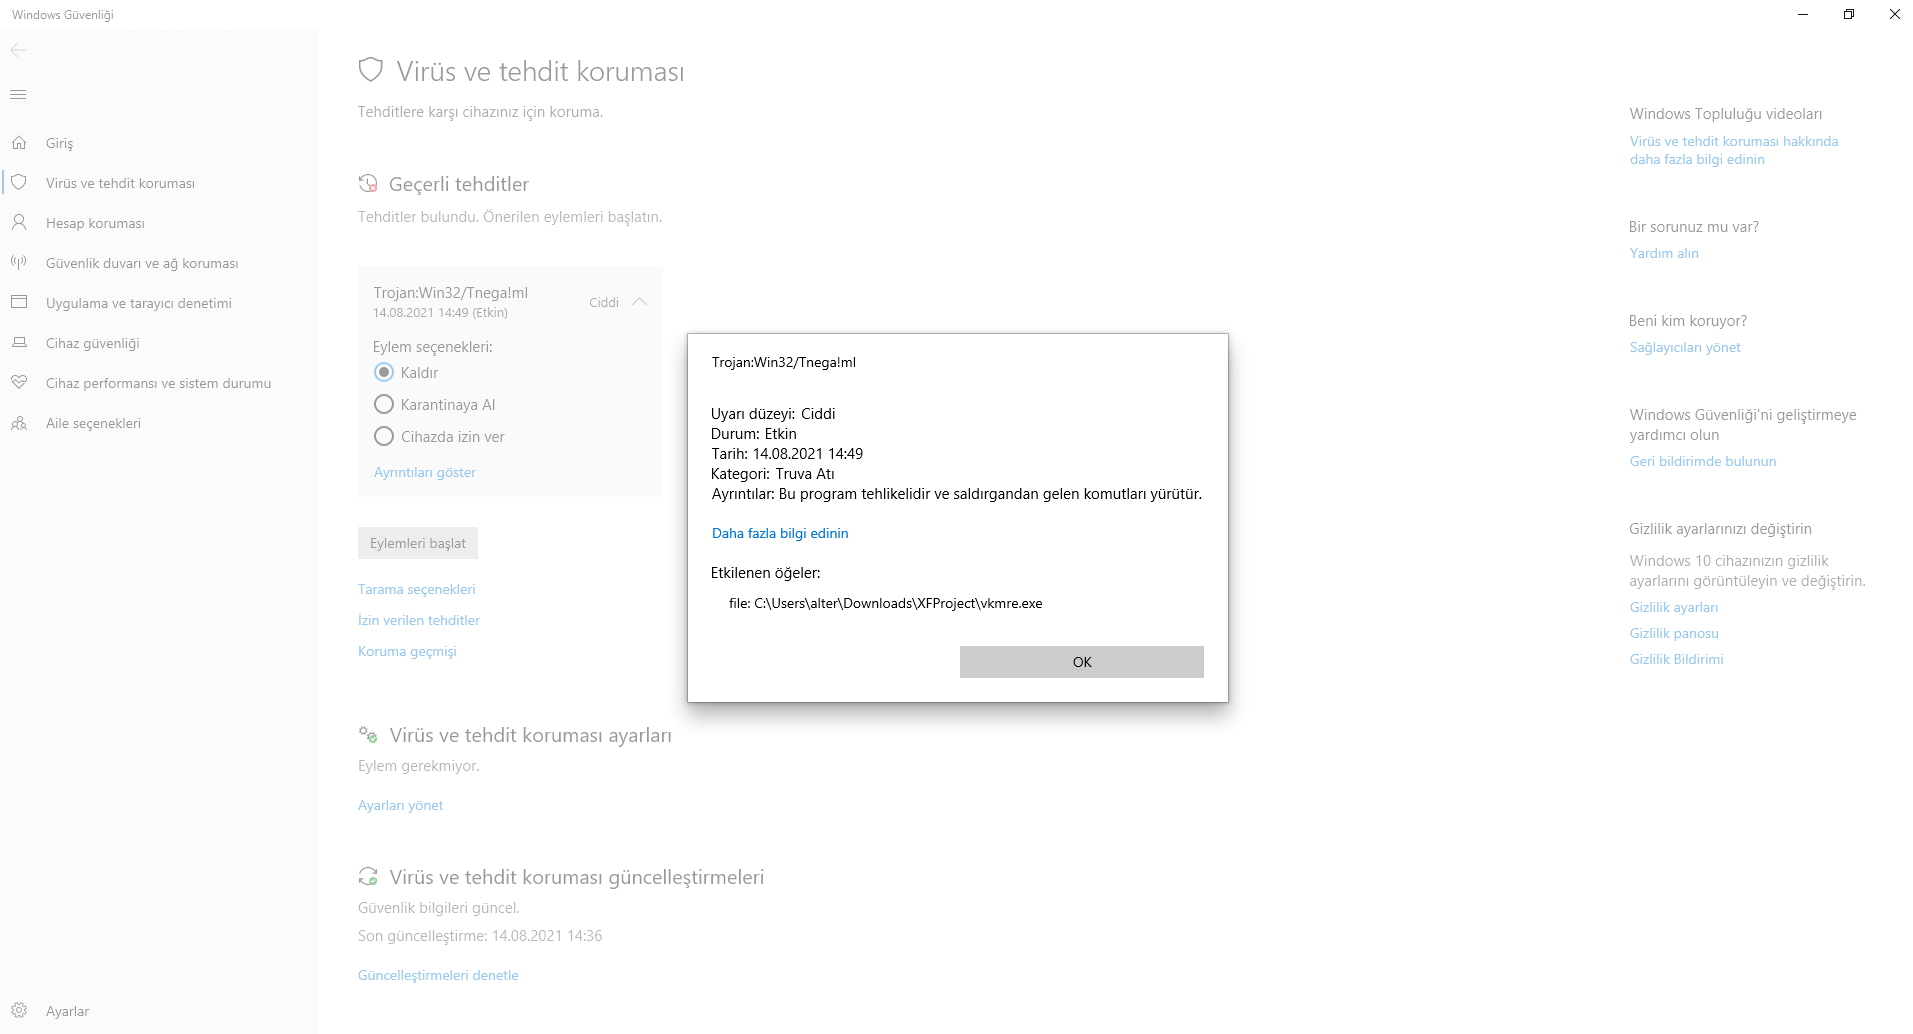1913x1034 pixels.
Task: Click the Yardım alın link
Action: click(1664, 253)
